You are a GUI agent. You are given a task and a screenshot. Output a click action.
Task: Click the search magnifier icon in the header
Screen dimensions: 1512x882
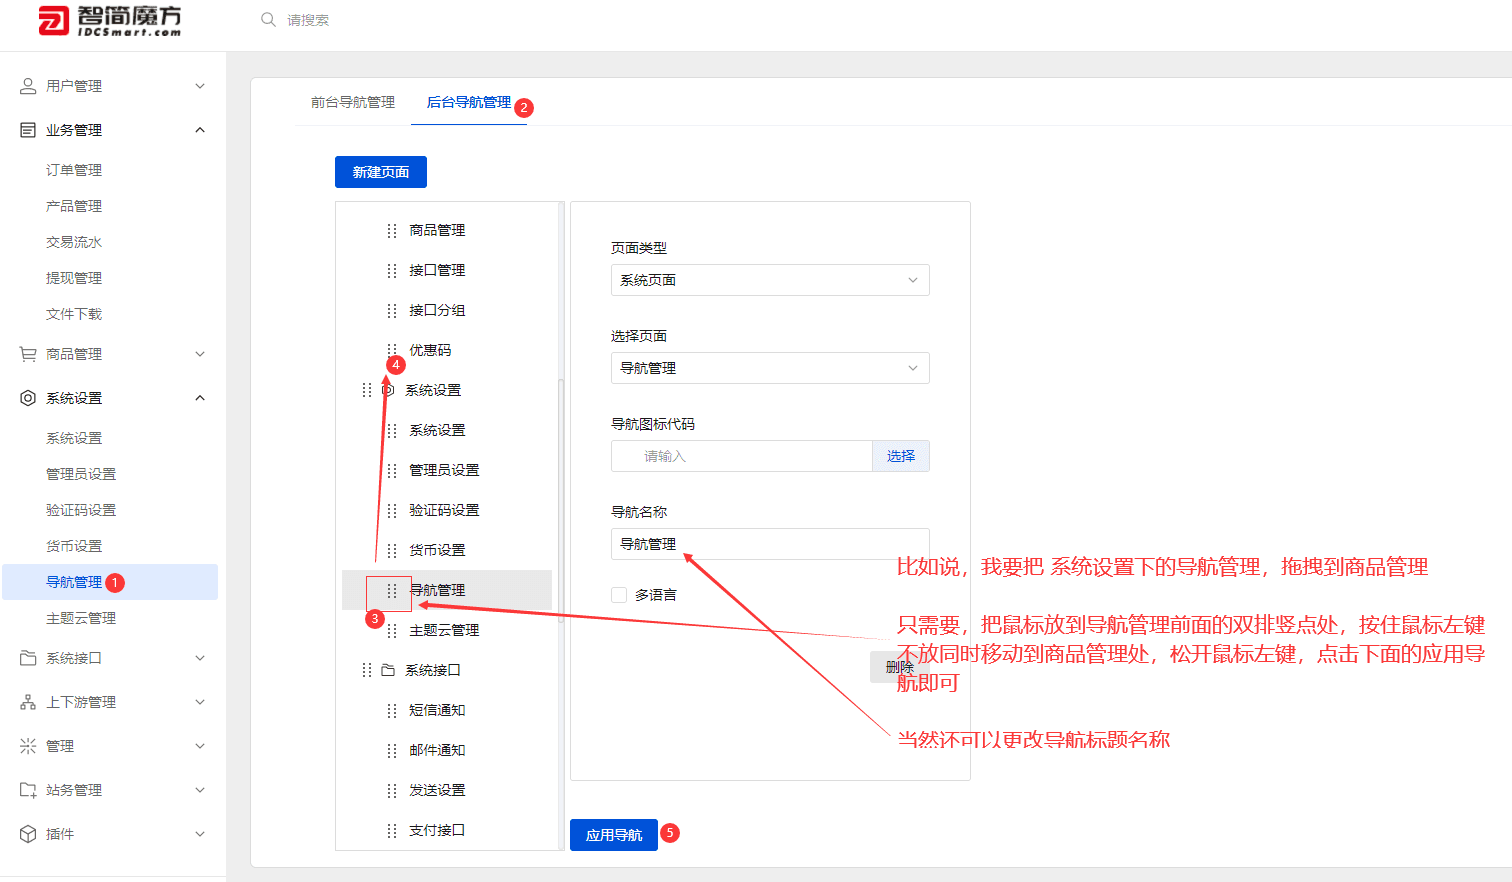tap(268, 20)
